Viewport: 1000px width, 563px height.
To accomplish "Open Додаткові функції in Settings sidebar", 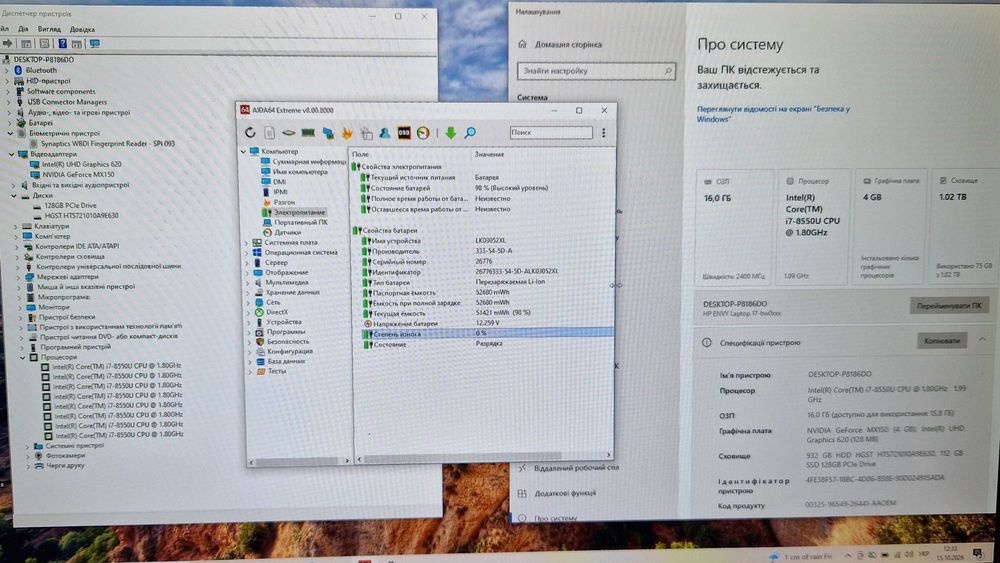I will 565,493.
